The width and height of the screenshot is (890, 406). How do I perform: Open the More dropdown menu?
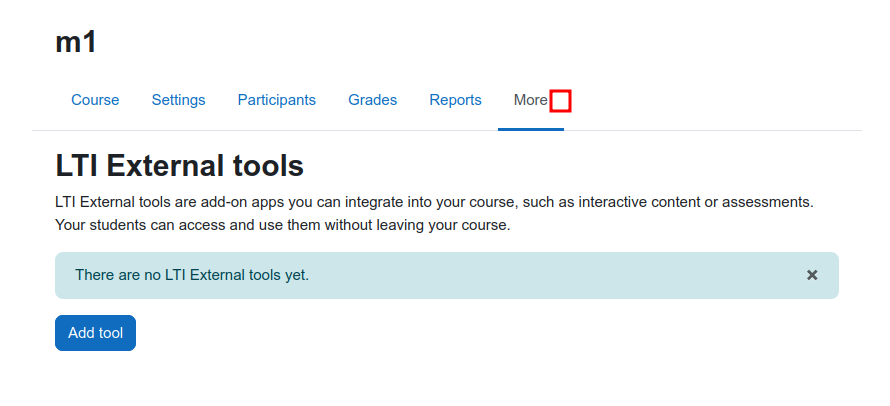coord(531,100)
